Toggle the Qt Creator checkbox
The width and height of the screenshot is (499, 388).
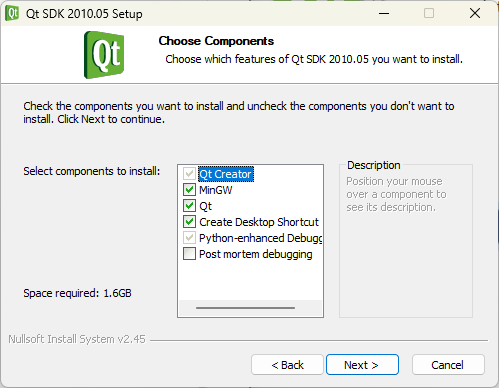(189, 174)
